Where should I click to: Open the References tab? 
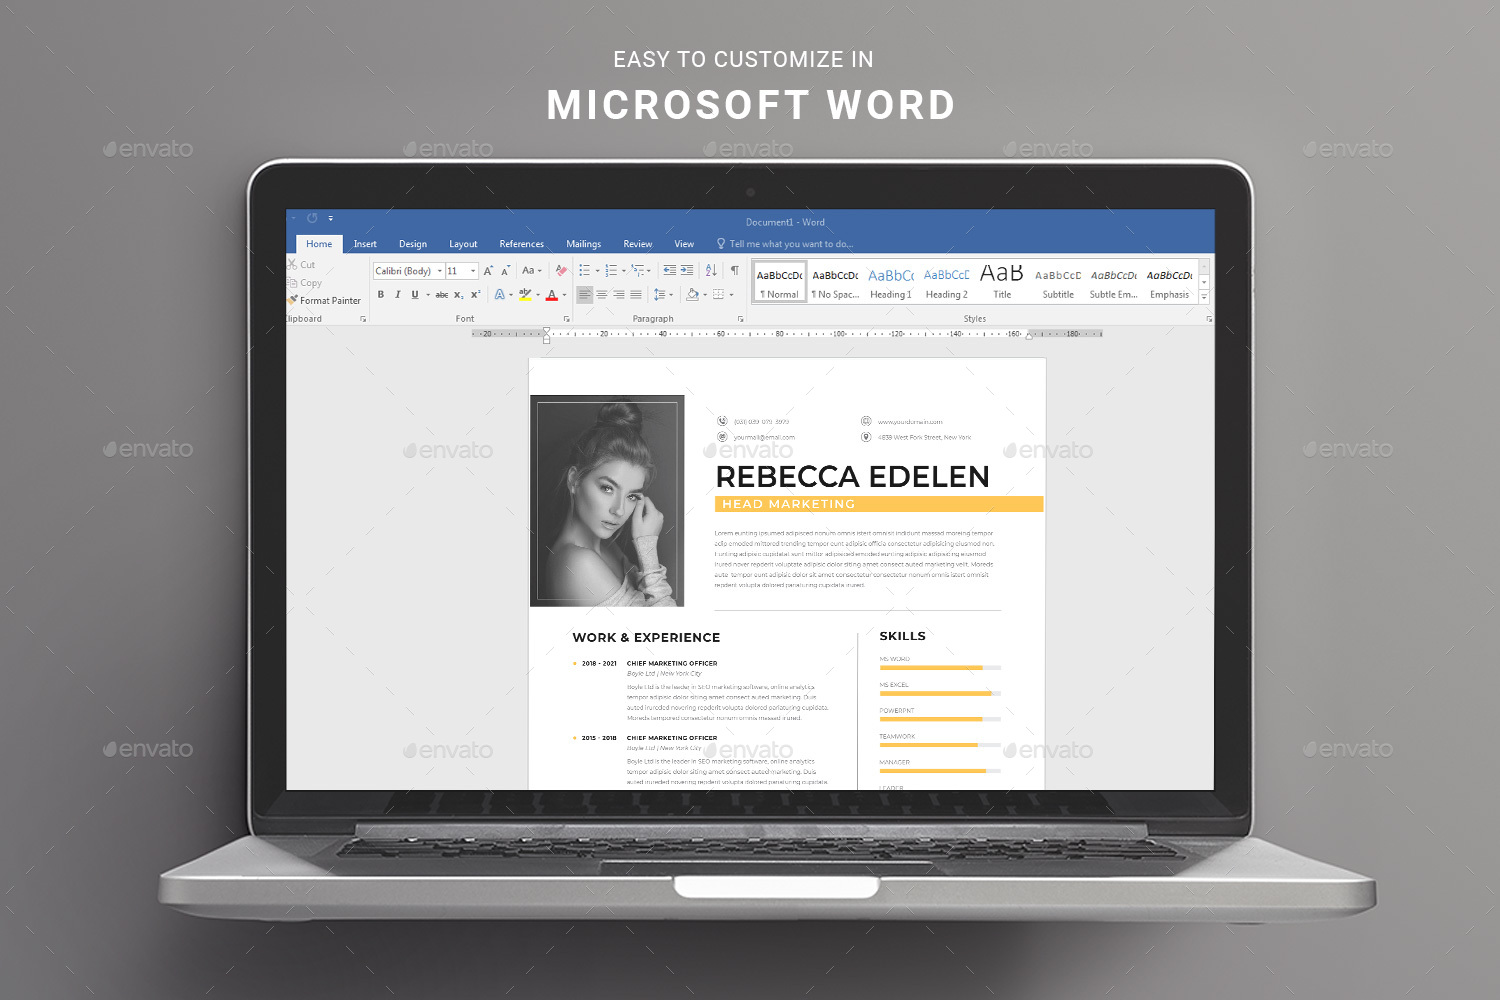tap(522, 244)
